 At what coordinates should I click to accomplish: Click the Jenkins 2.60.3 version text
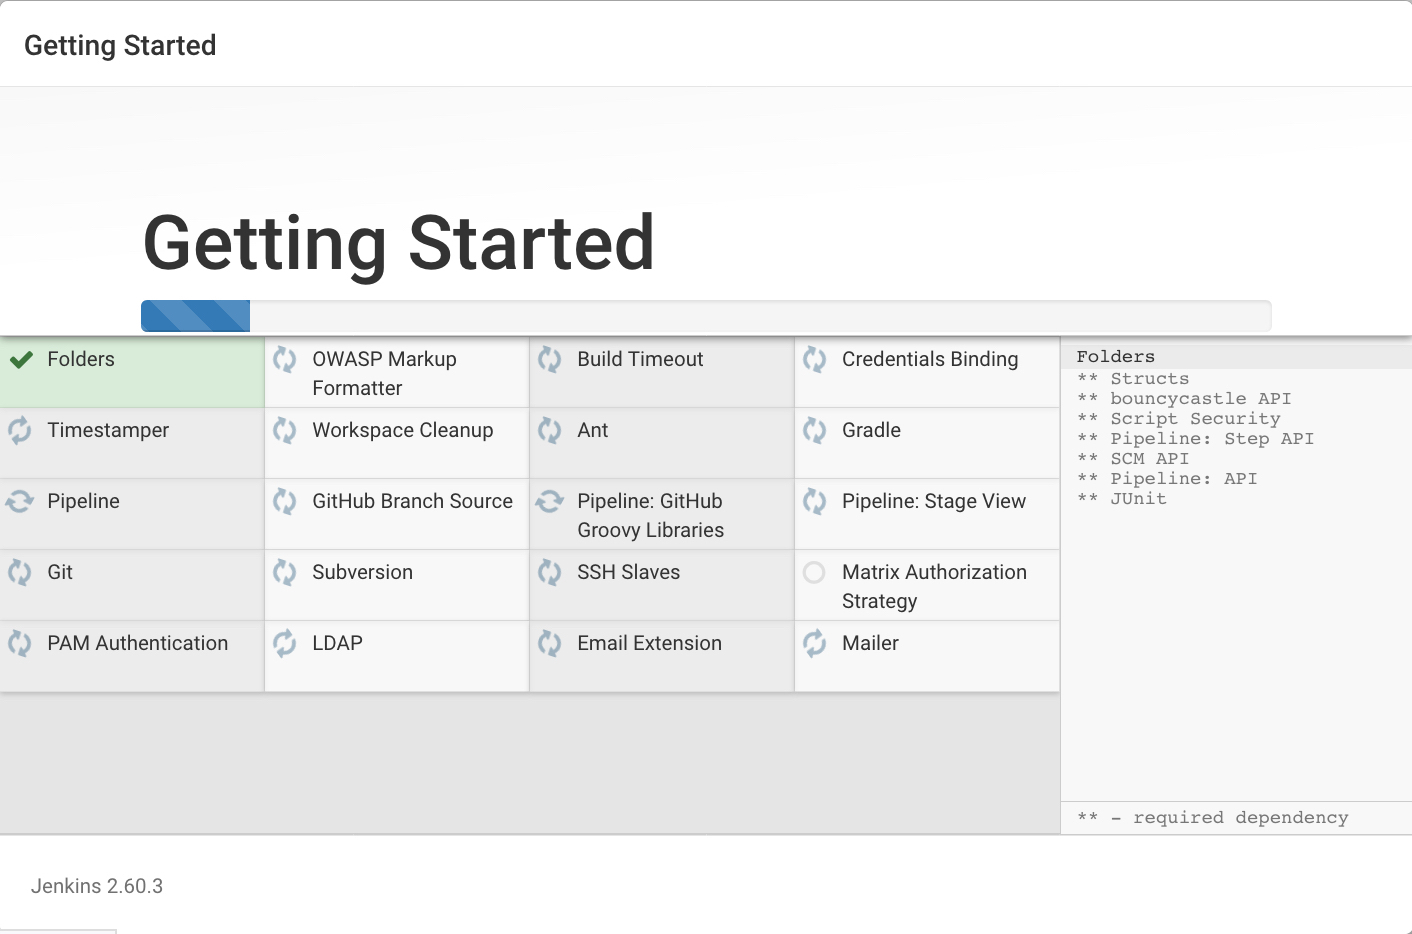pos(97,887)
